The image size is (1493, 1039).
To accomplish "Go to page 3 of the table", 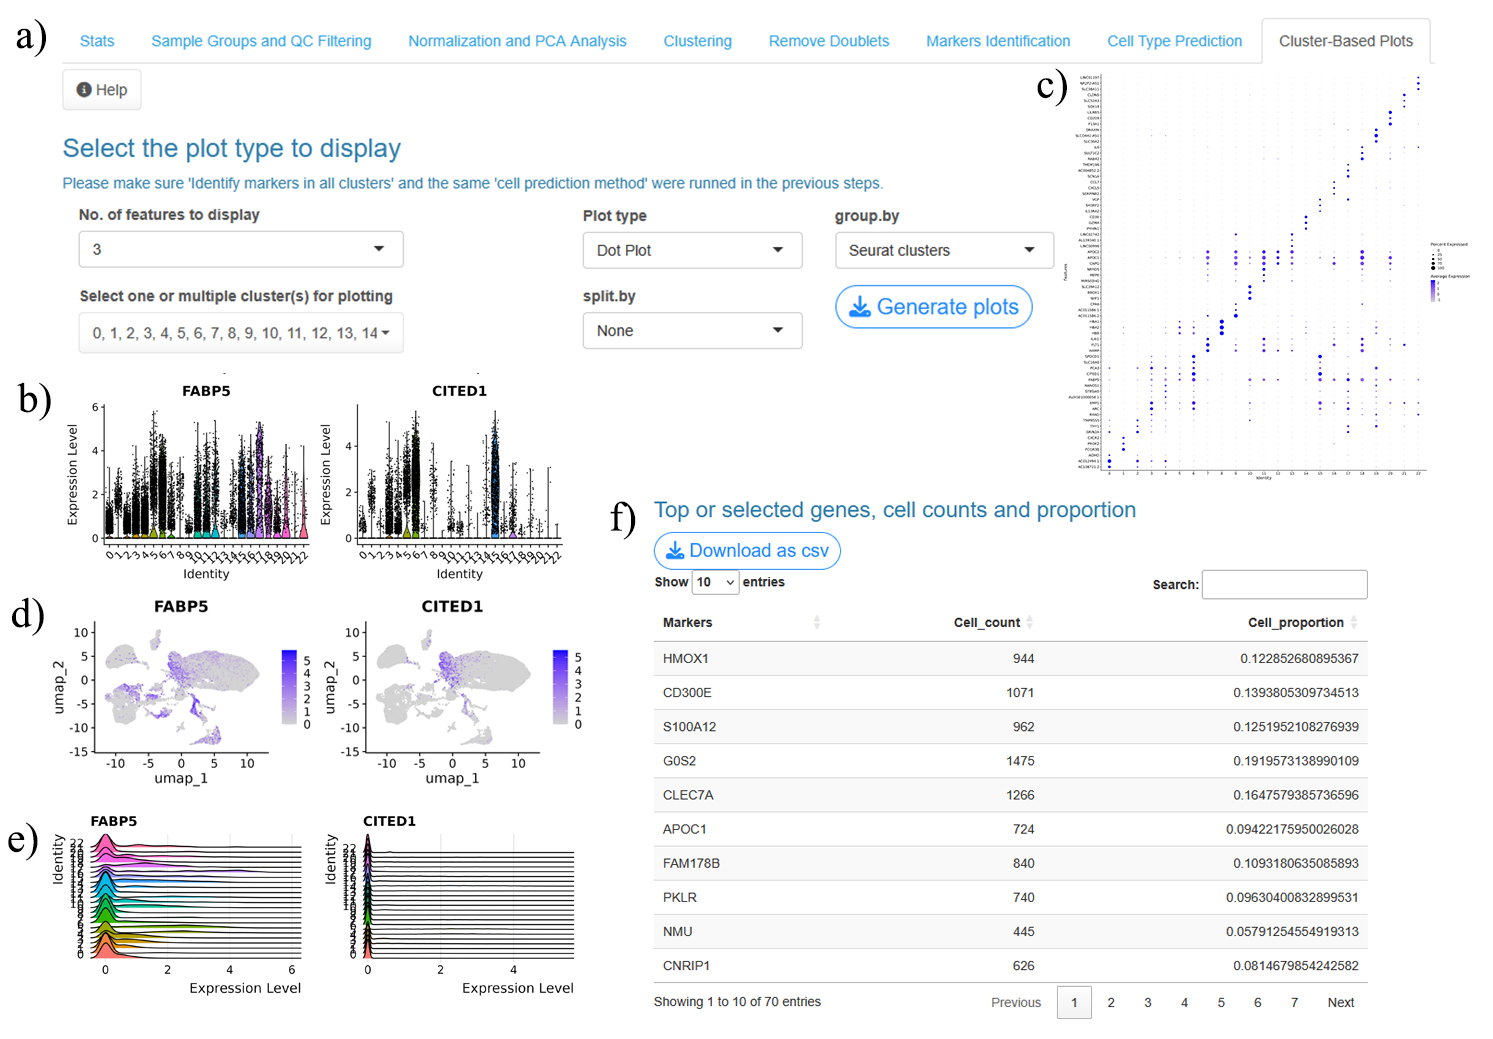I will point(1147,1002).
